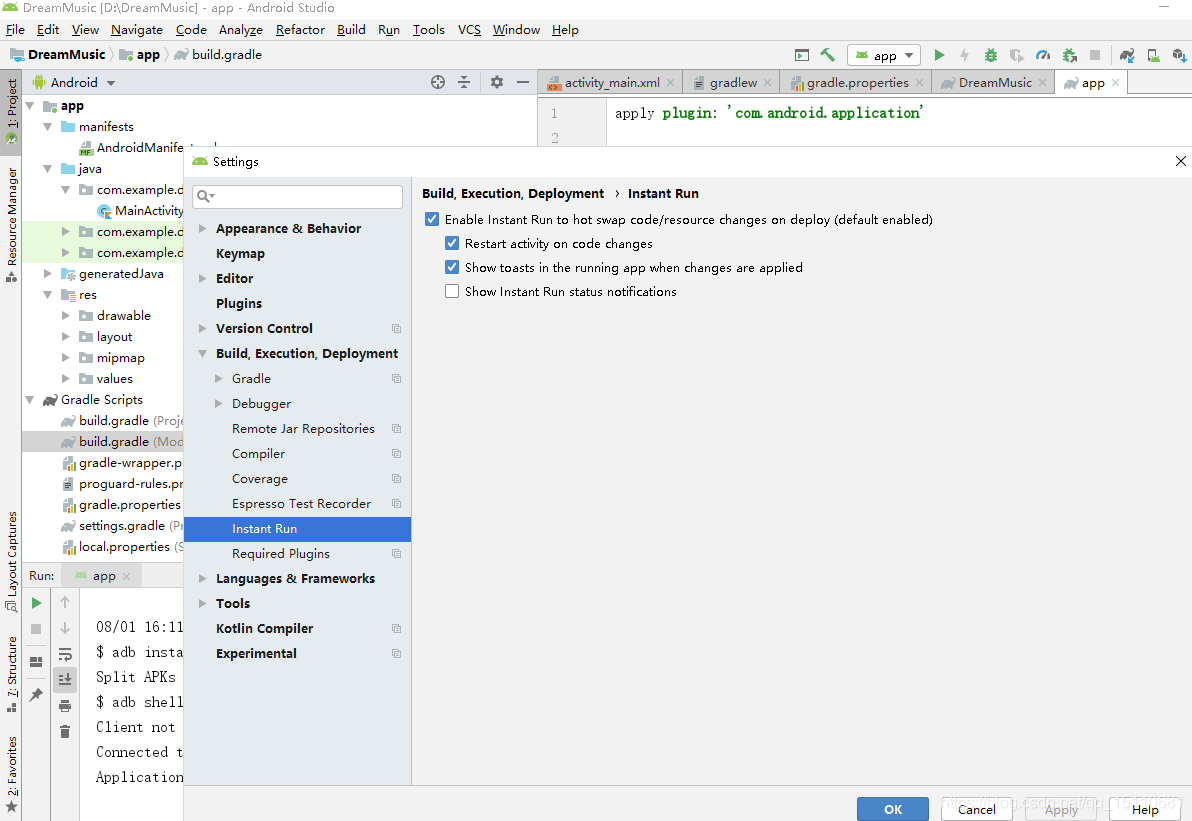This screenshot has height=821, width=1192.
Task: Click the Debug app bug icon
Action: [991, 55]
